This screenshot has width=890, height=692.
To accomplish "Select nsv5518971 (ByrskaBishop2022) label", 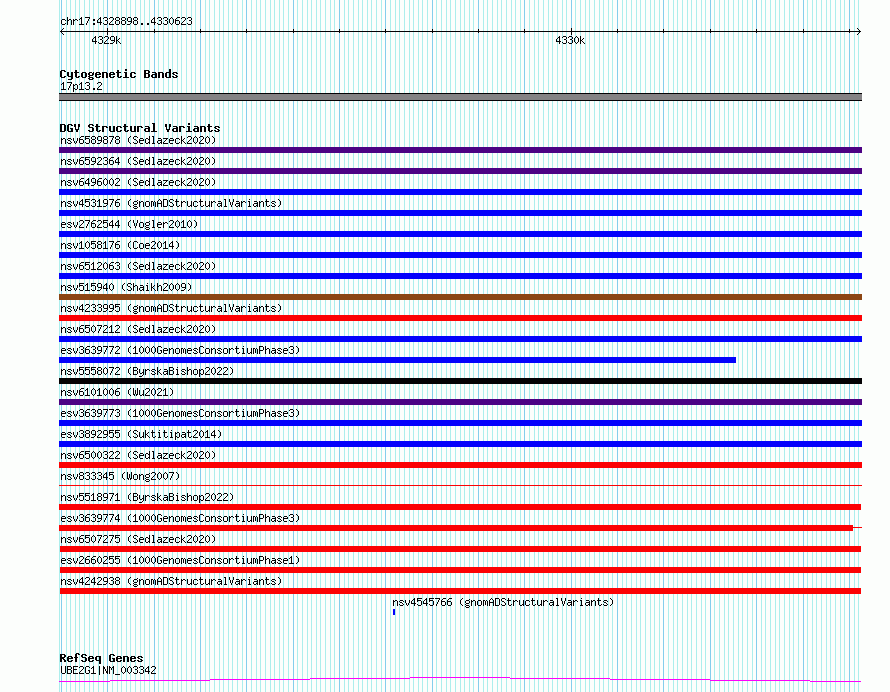I will 147,497.
